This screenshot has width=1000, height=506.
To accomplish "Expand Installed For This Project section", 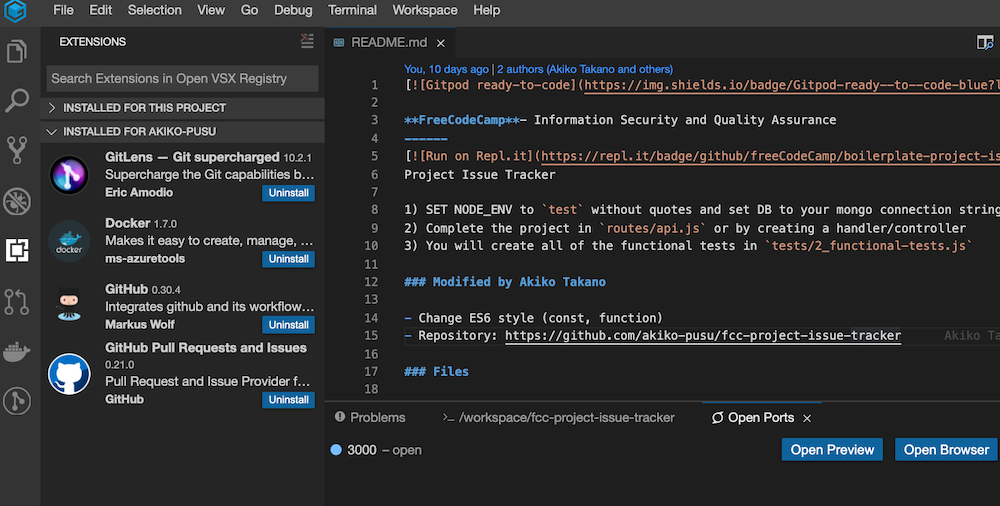I will point(182,108).
